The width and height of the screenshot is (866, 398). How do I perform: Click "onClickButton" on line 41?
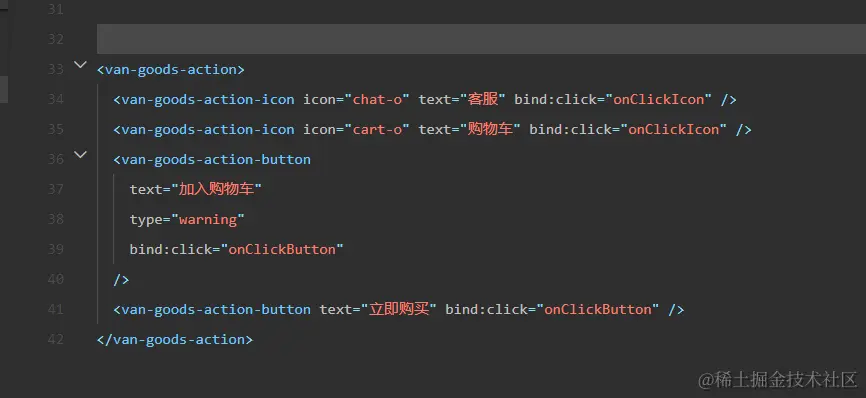click(598, 309)
